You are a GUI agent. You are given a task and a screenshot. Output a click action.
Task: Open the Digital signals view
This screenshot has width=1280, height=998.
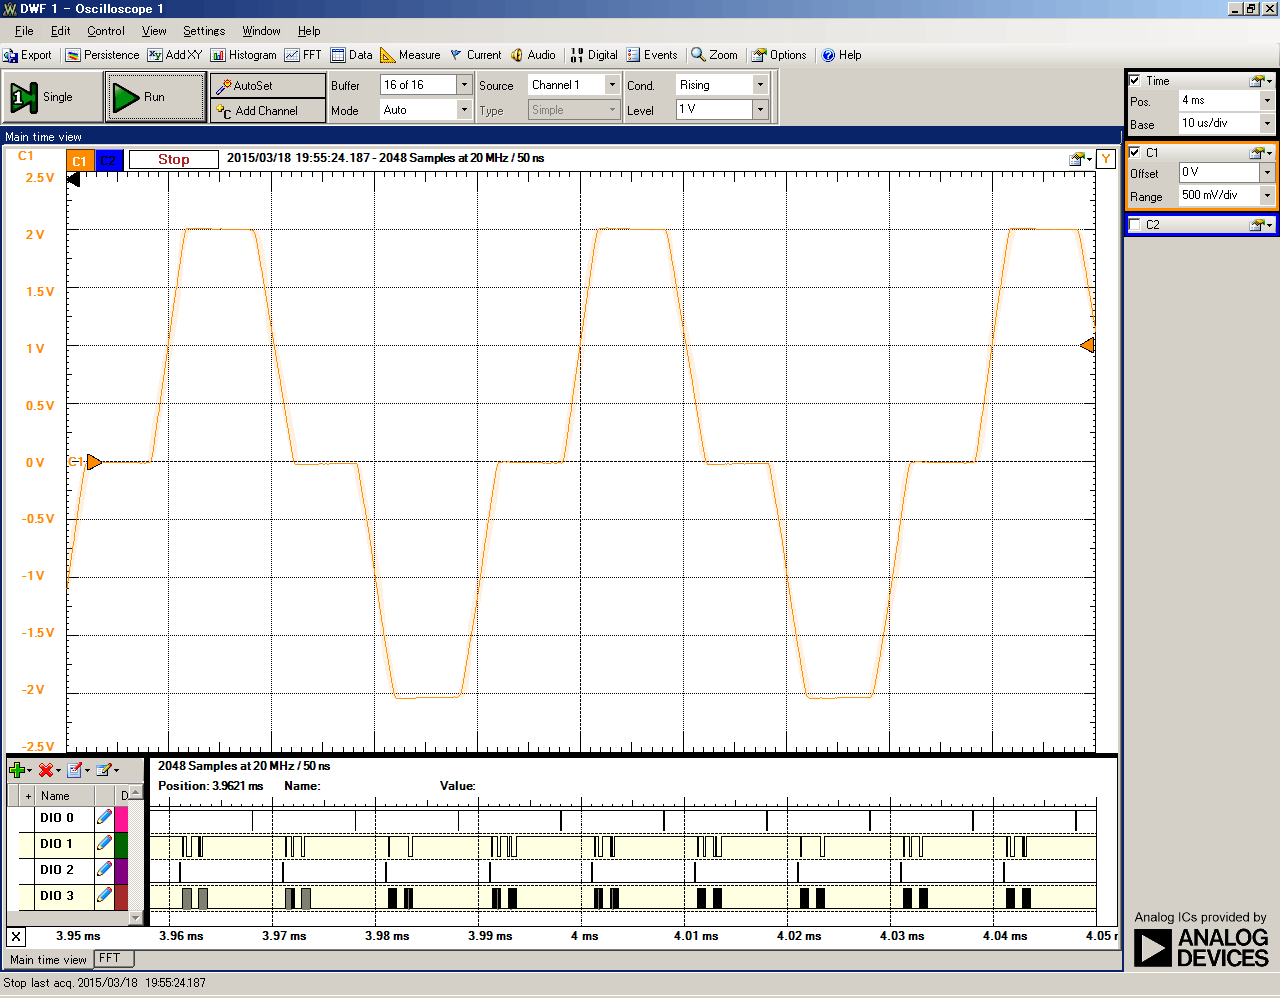click(x=593, y=55)
